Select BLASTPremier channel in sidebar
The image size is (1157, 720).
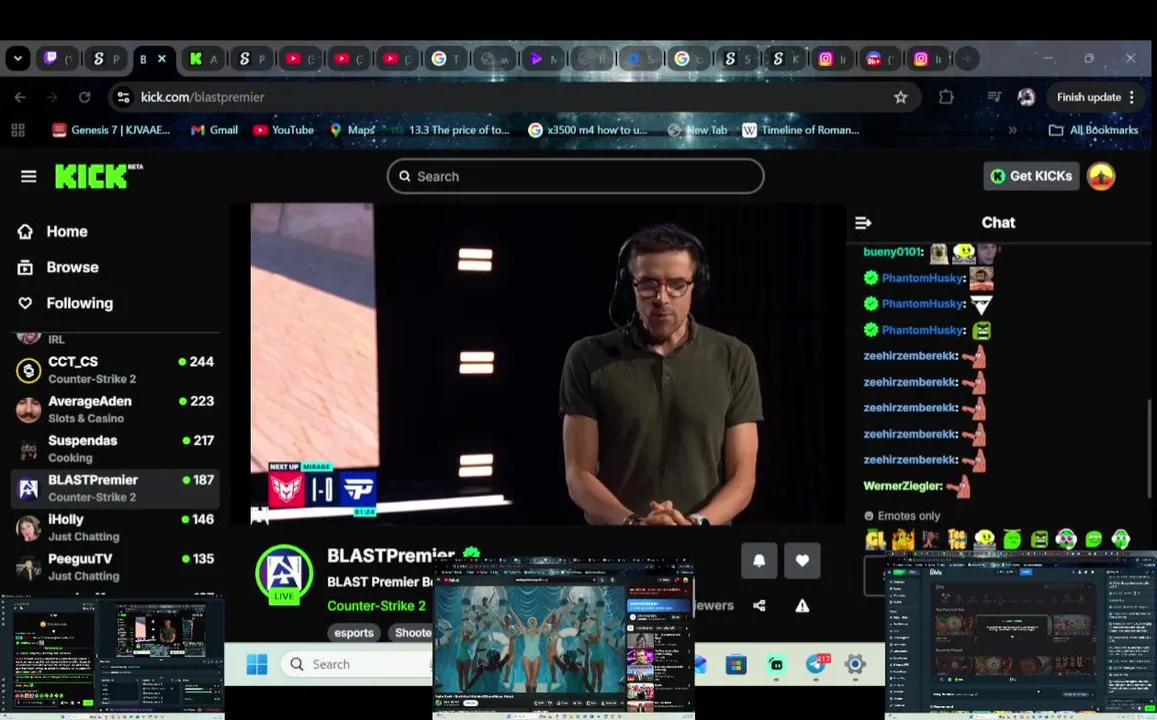click(x=114, y=488)
